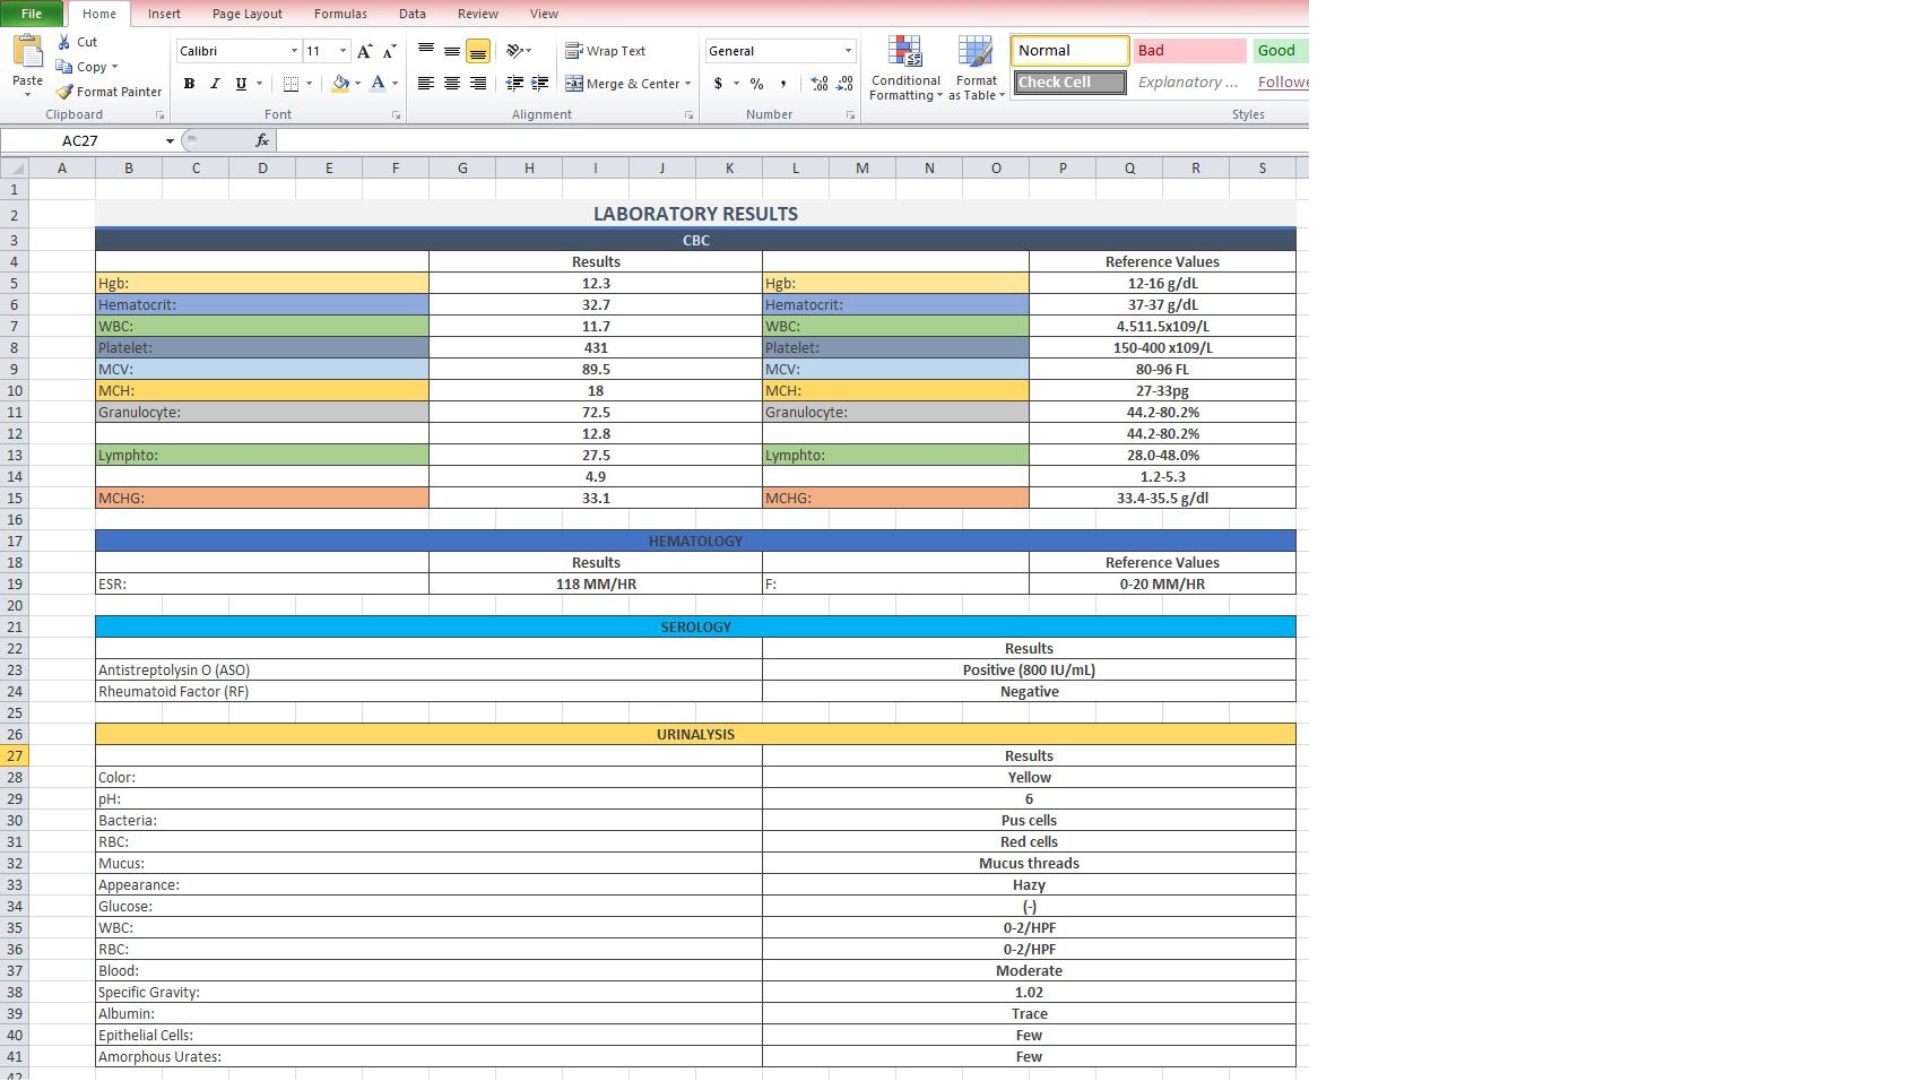This screenshot has height=1080, width=1920.
Task: Apply the Check Cell style
Action: [1069, 82]
